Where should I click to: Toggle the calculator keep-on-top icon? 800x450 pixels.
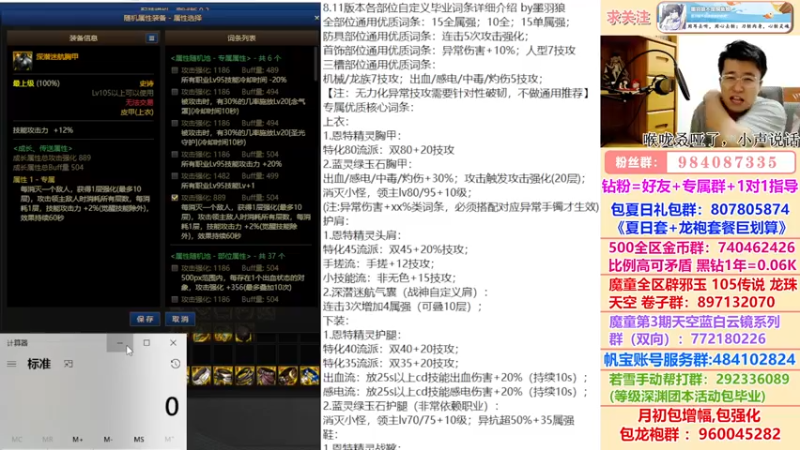pyautogui.click(x=68, y=364)
